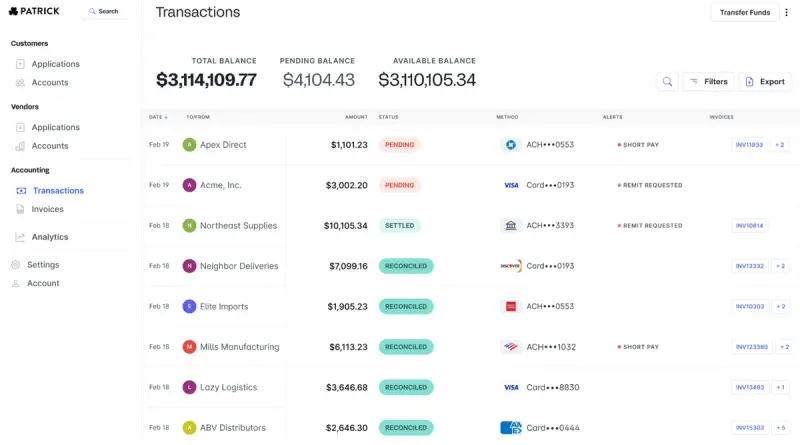Click the Card•••8830 method text
Screen dimensions: 800x445
(553, 387)
